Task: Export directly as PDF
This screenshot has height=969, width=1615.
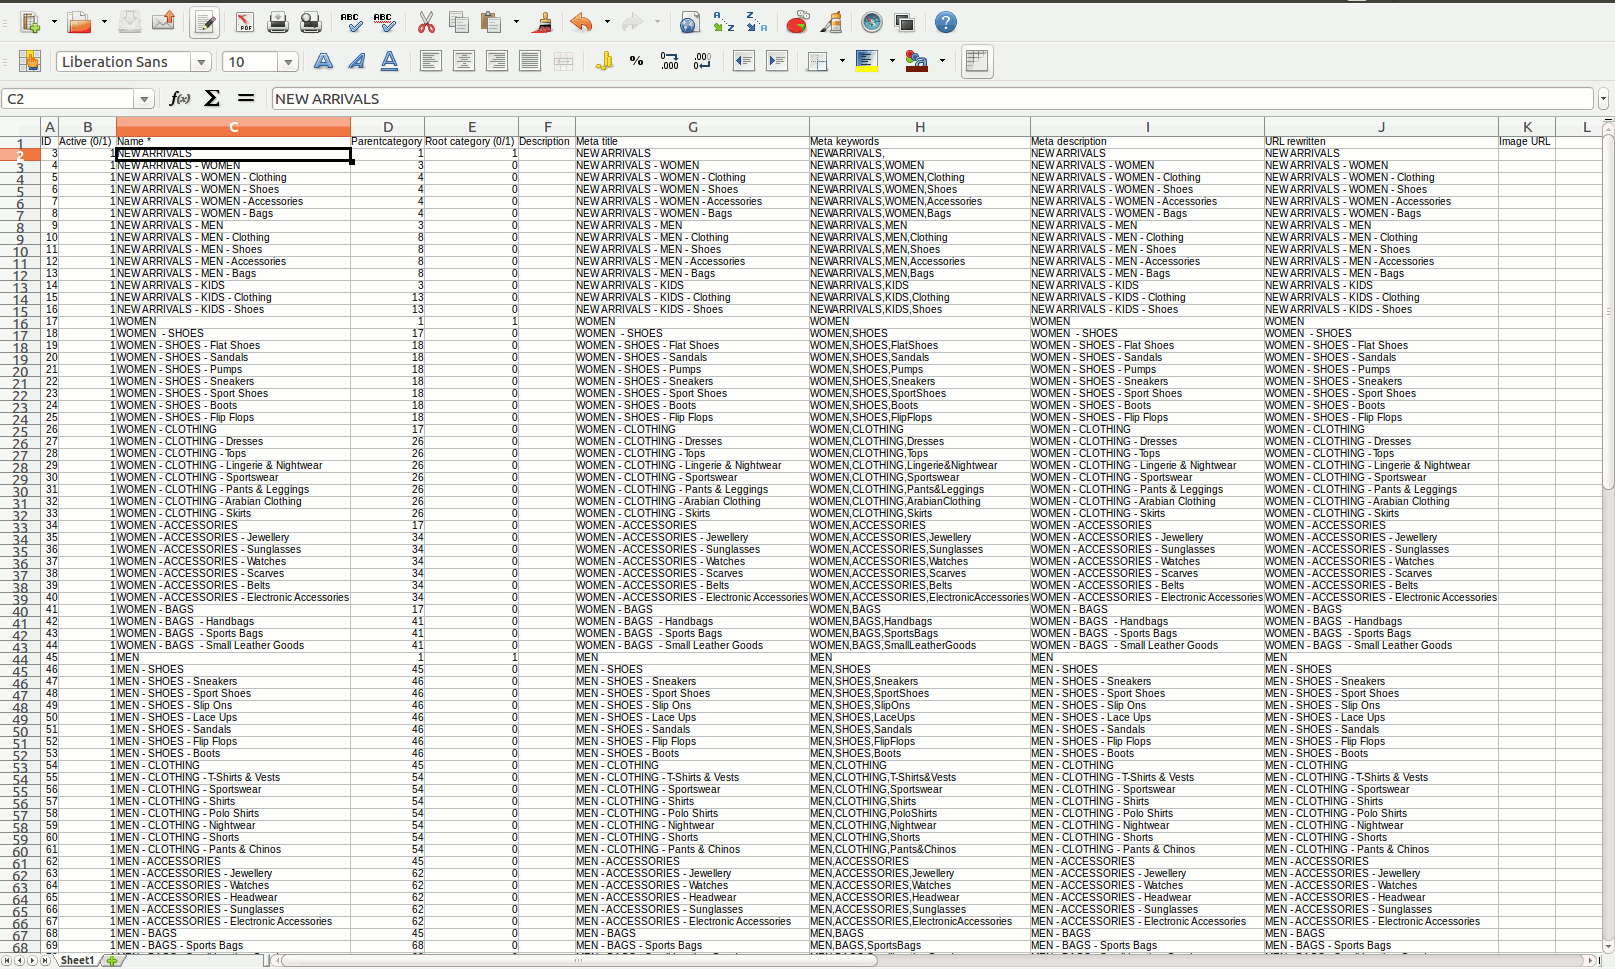Action: (245, 22)
